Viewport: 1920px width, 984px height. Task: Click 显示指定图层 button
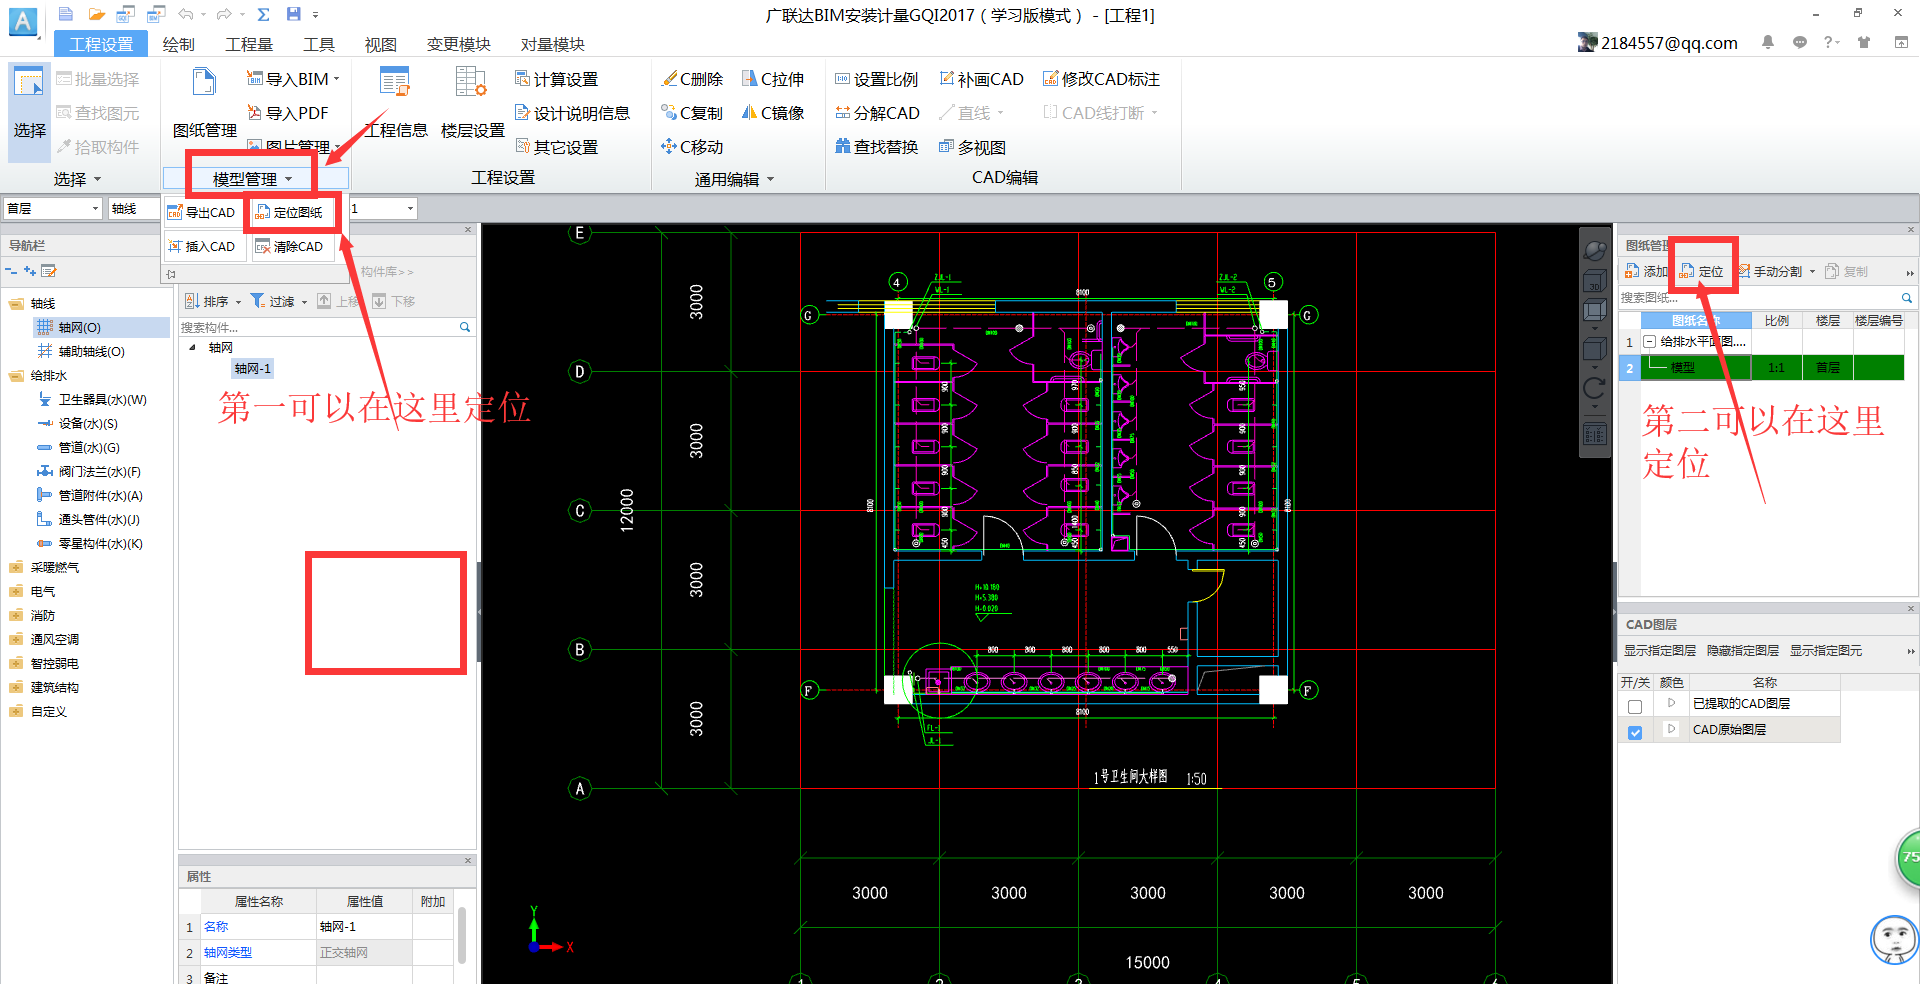(x=1660, y=651)
